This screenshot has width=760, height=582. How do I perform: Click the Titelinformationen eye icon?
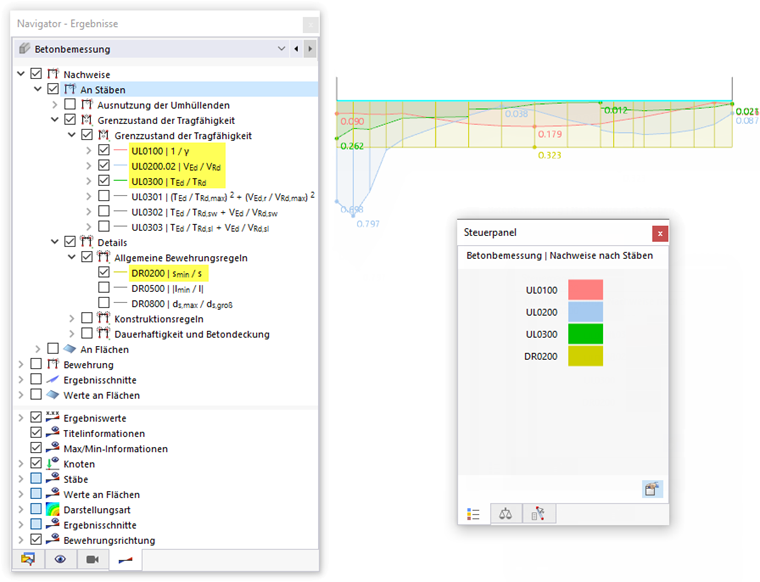[52, 432]
